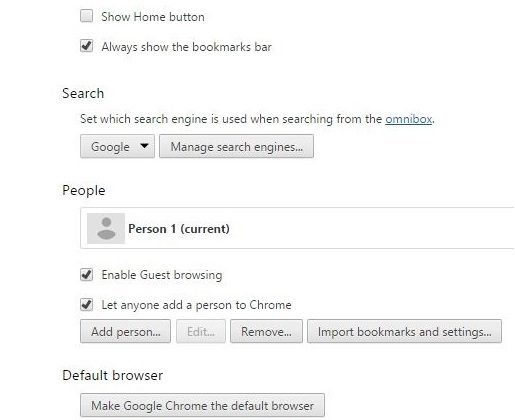Open Import bookmarks and settings

(x=404, y=331)
